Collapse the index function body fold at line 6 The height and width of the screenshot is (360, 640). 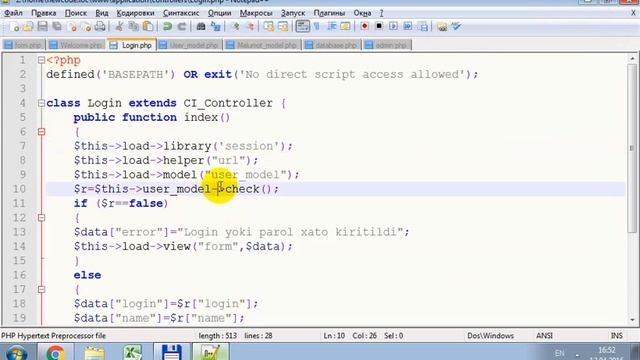[41, 132]
